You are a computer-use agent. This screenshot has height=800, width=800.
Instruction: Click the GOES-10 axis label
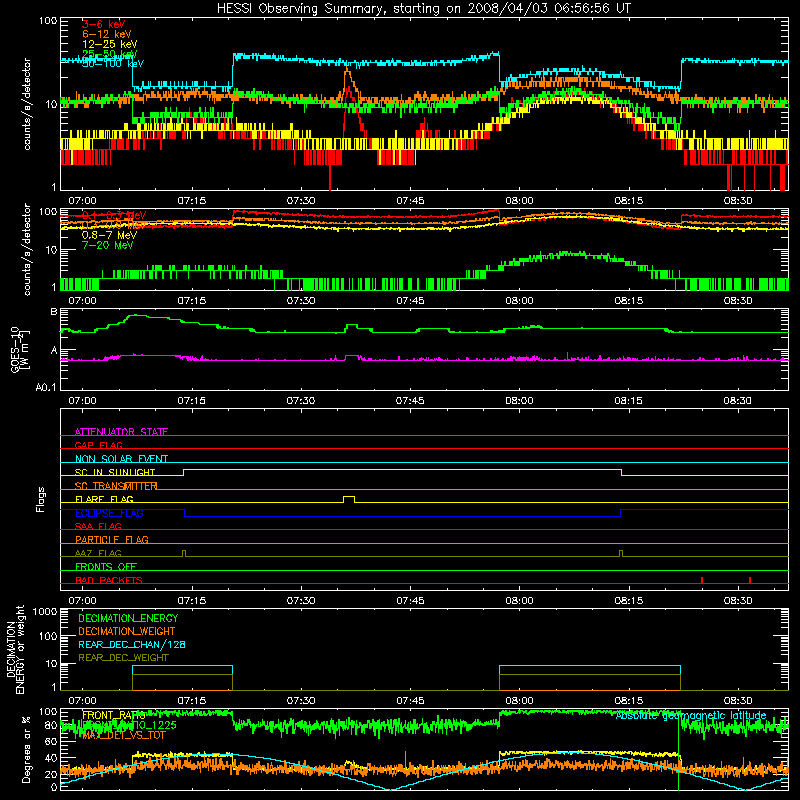[x=15, y=349]
